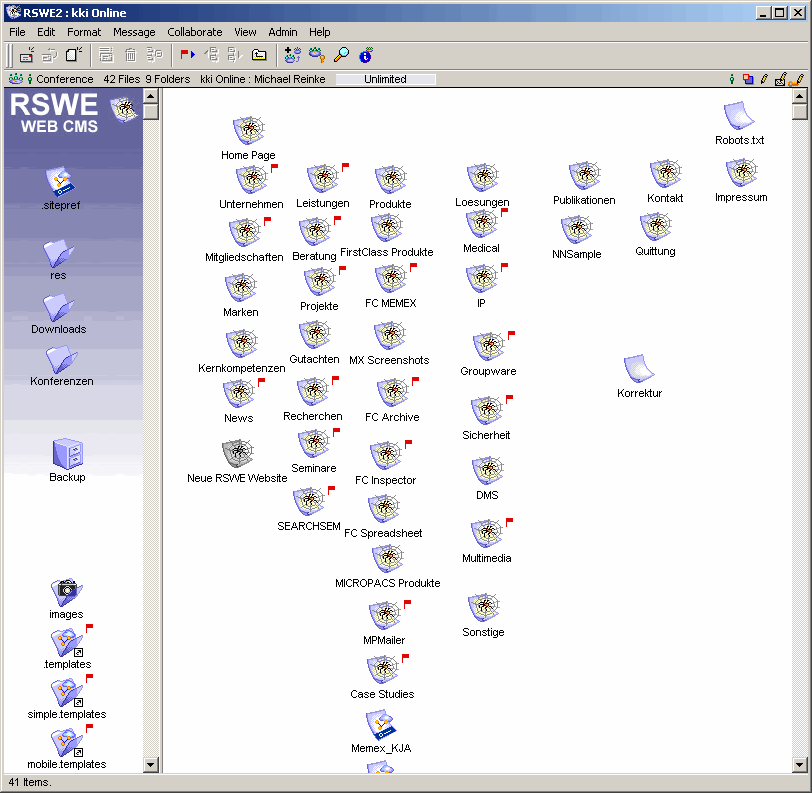
Task: Select the Leistungen page icon
Action: [x=323, y=179]
